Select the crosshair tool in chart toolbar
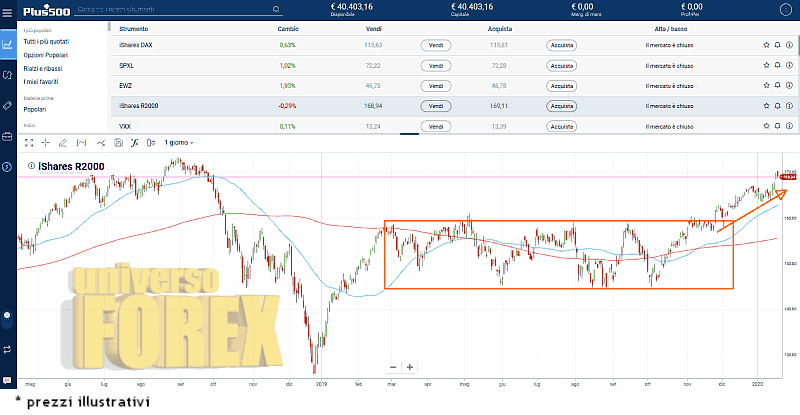 click(46, 142)
